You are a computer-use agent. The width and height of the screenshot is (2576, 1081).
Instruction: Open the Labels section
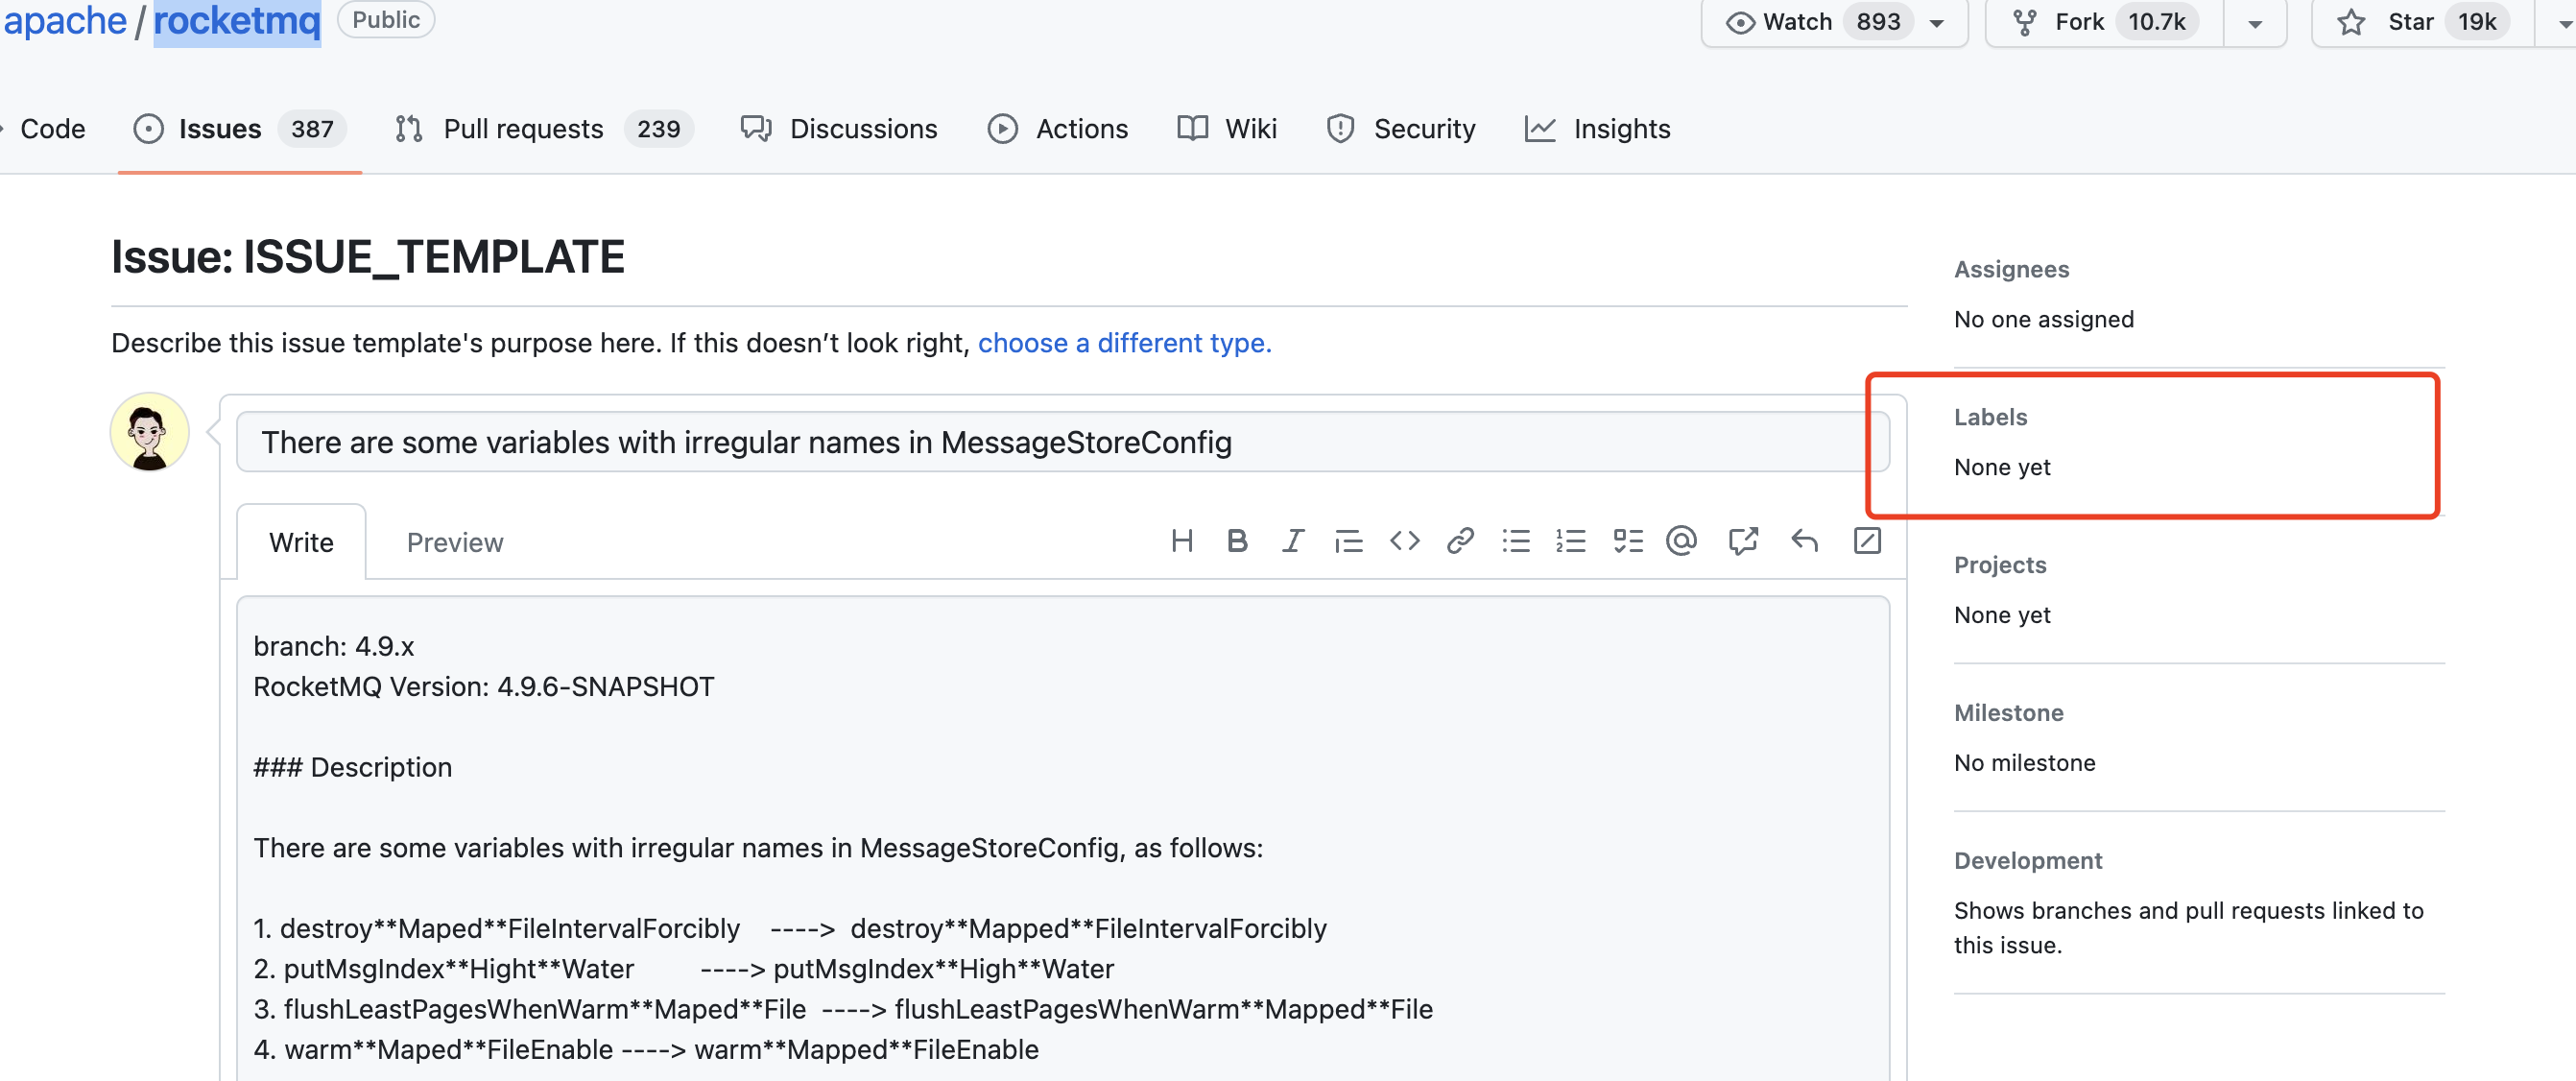tap(1990, 417)
